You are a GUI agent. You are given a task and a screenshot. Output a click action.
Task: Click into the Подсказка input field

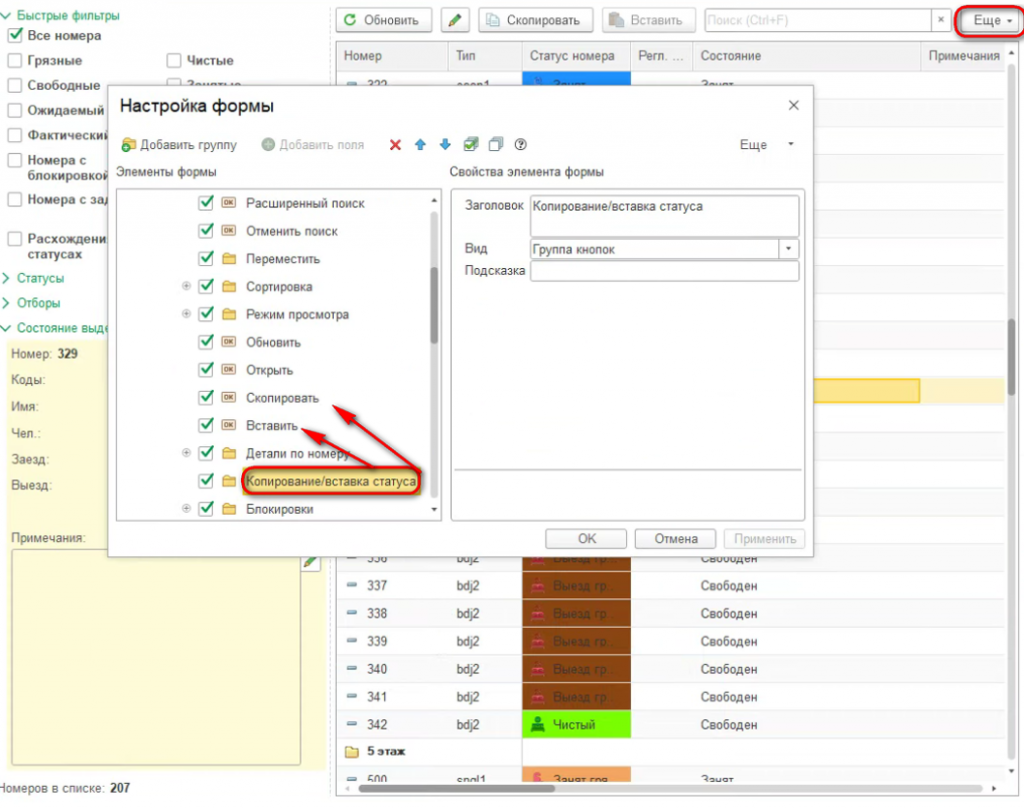click(664, 271)
